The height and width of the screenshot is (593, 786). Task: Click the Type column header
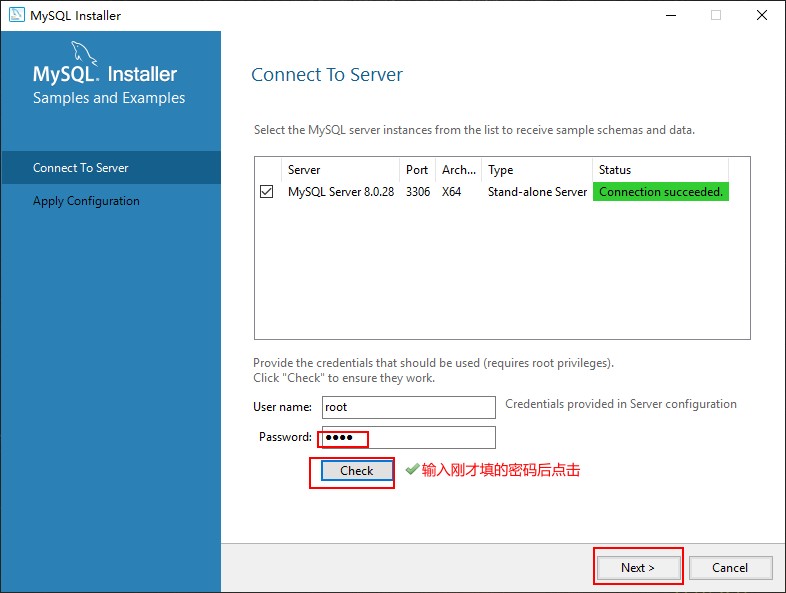537,170
